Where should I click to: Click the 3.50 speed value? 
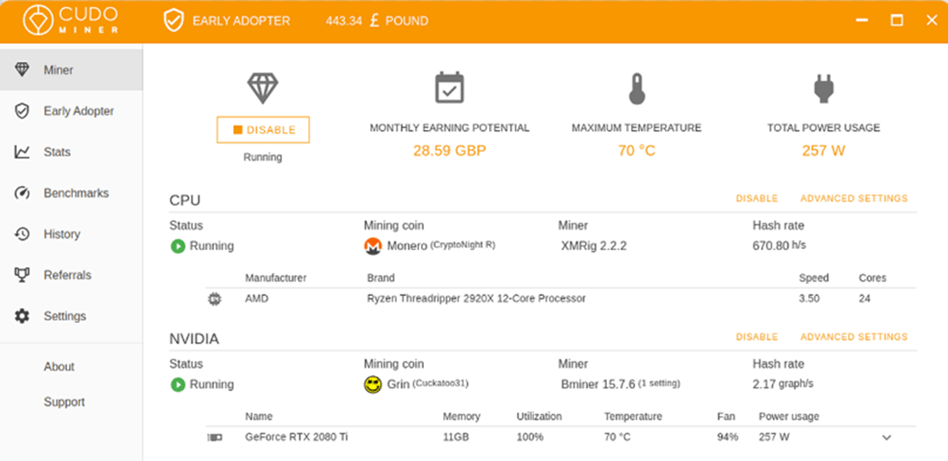[x=809, y=298]
